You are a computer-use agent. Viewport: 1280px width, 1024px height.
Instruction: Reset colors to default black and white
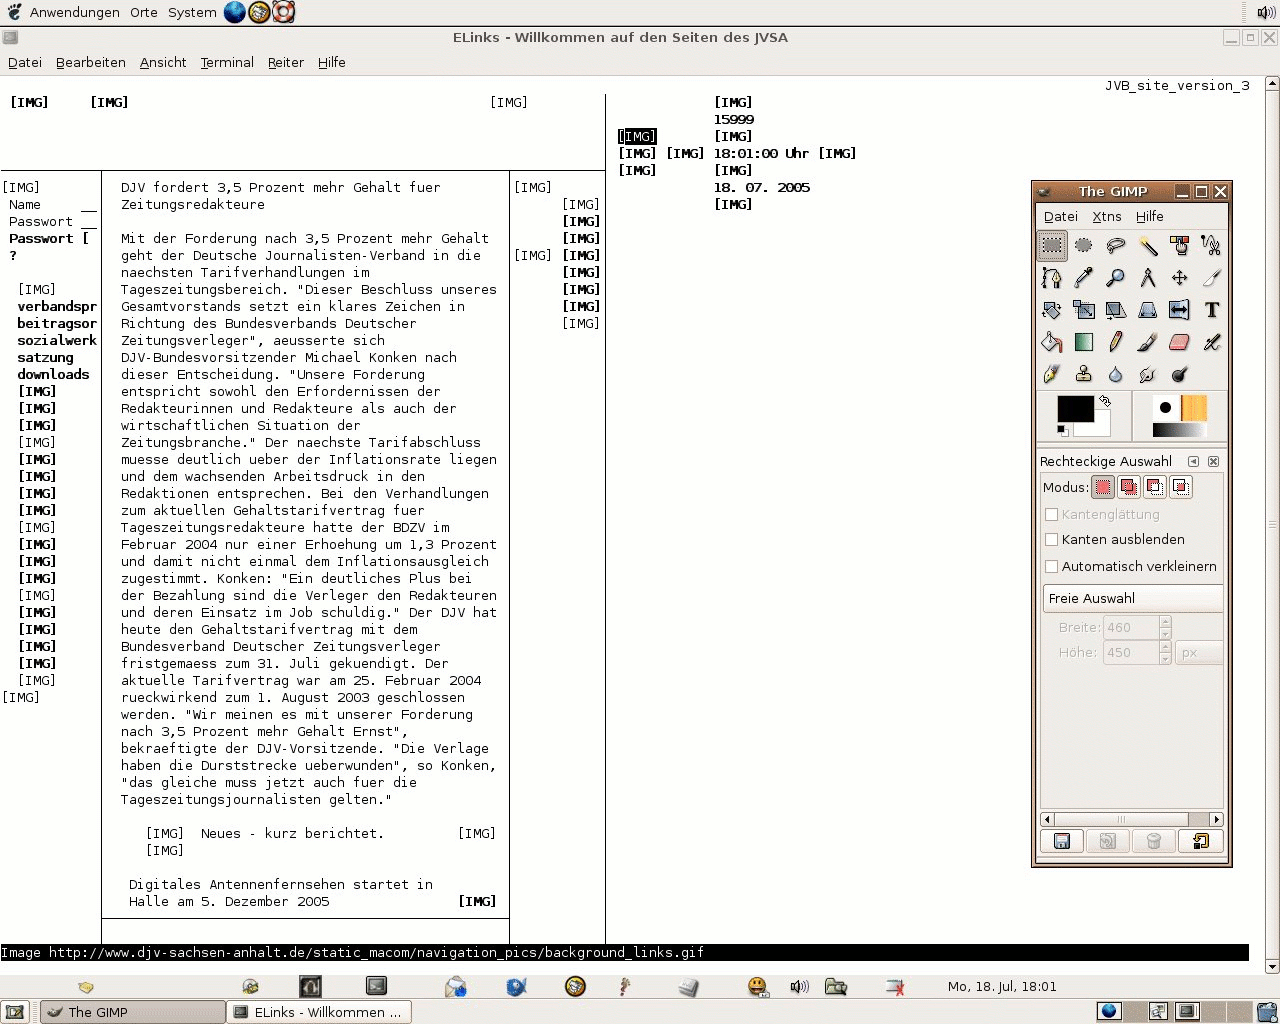(x=1062, y=431)
